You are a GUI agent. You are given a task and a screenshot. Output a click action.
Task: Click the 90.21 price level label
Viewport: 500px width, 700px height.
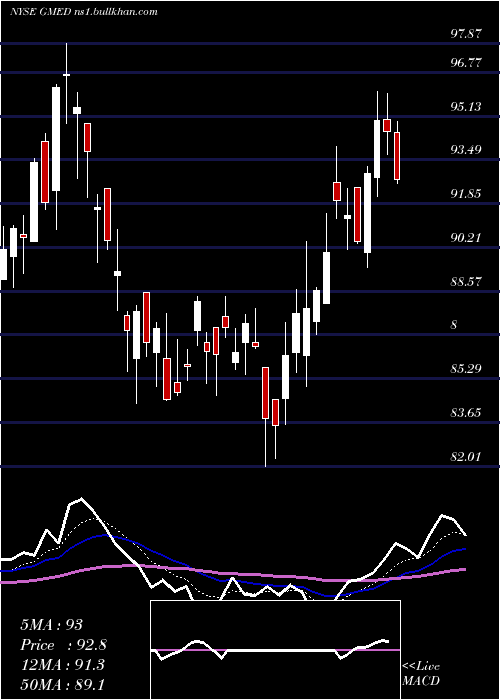click(x=466, y=238)
